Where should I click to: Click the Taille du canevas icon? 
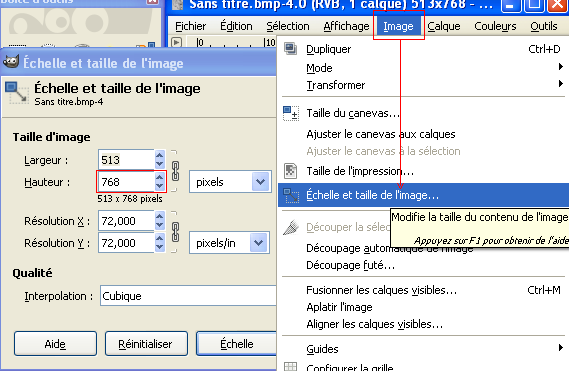click(291, 113)
